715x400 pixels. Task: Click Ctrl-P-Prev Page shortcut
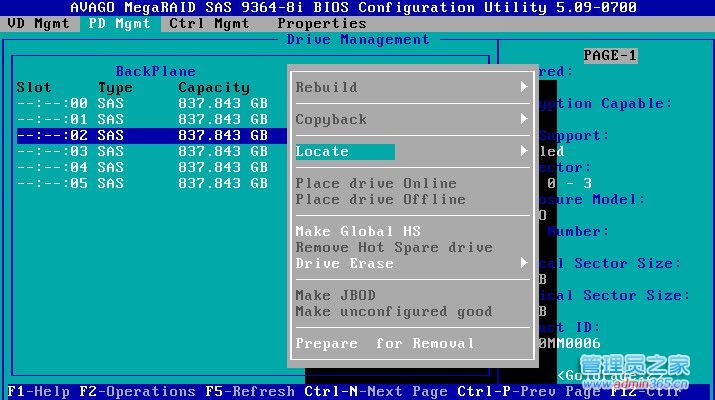pos(529,391)
